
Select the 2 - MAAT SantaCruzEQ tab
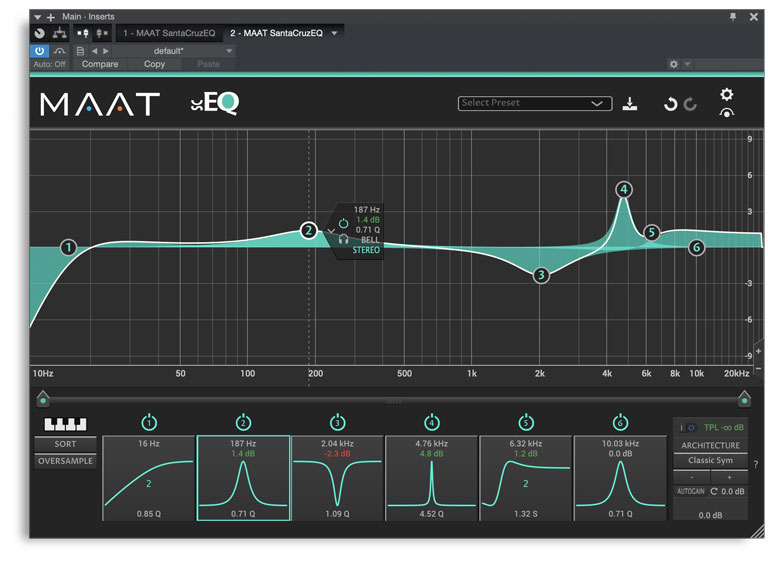pyautogui.click(x=278, y=33)
